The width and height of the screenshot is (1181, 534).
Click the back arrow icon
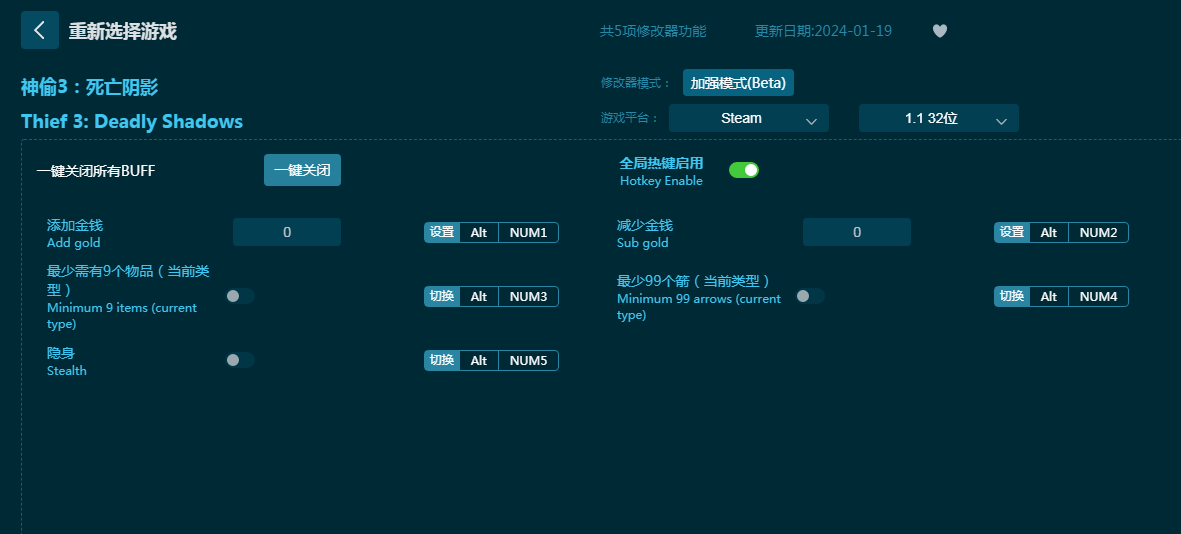pos(40,30)
